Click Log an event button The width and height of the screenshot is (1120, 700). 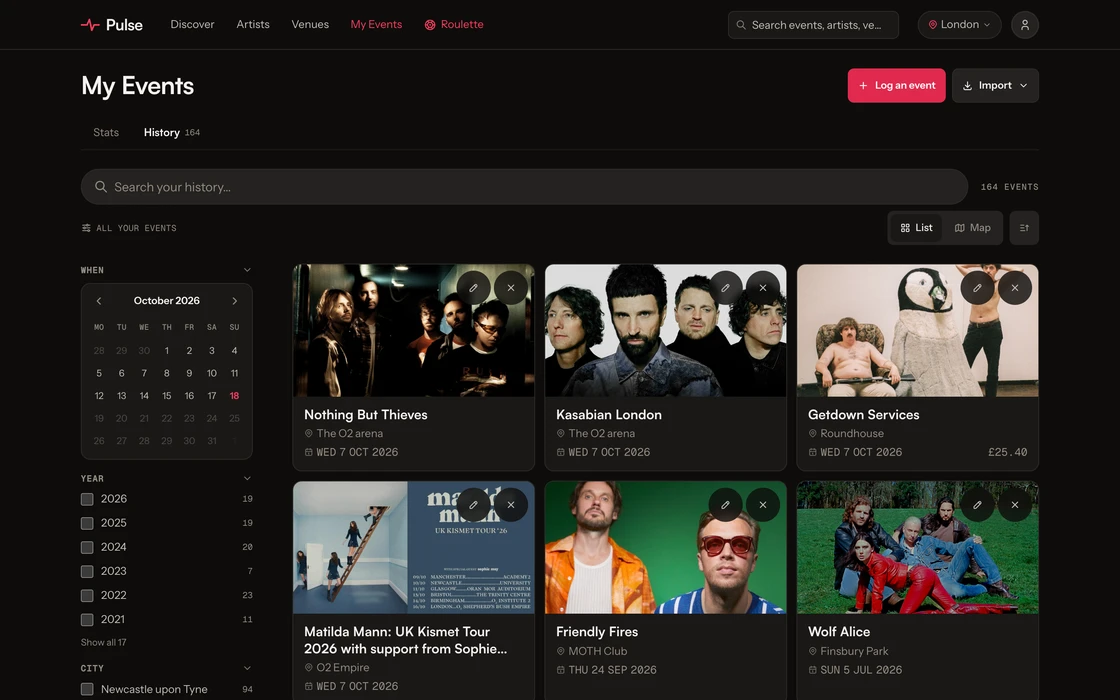[x=896, y=86]
